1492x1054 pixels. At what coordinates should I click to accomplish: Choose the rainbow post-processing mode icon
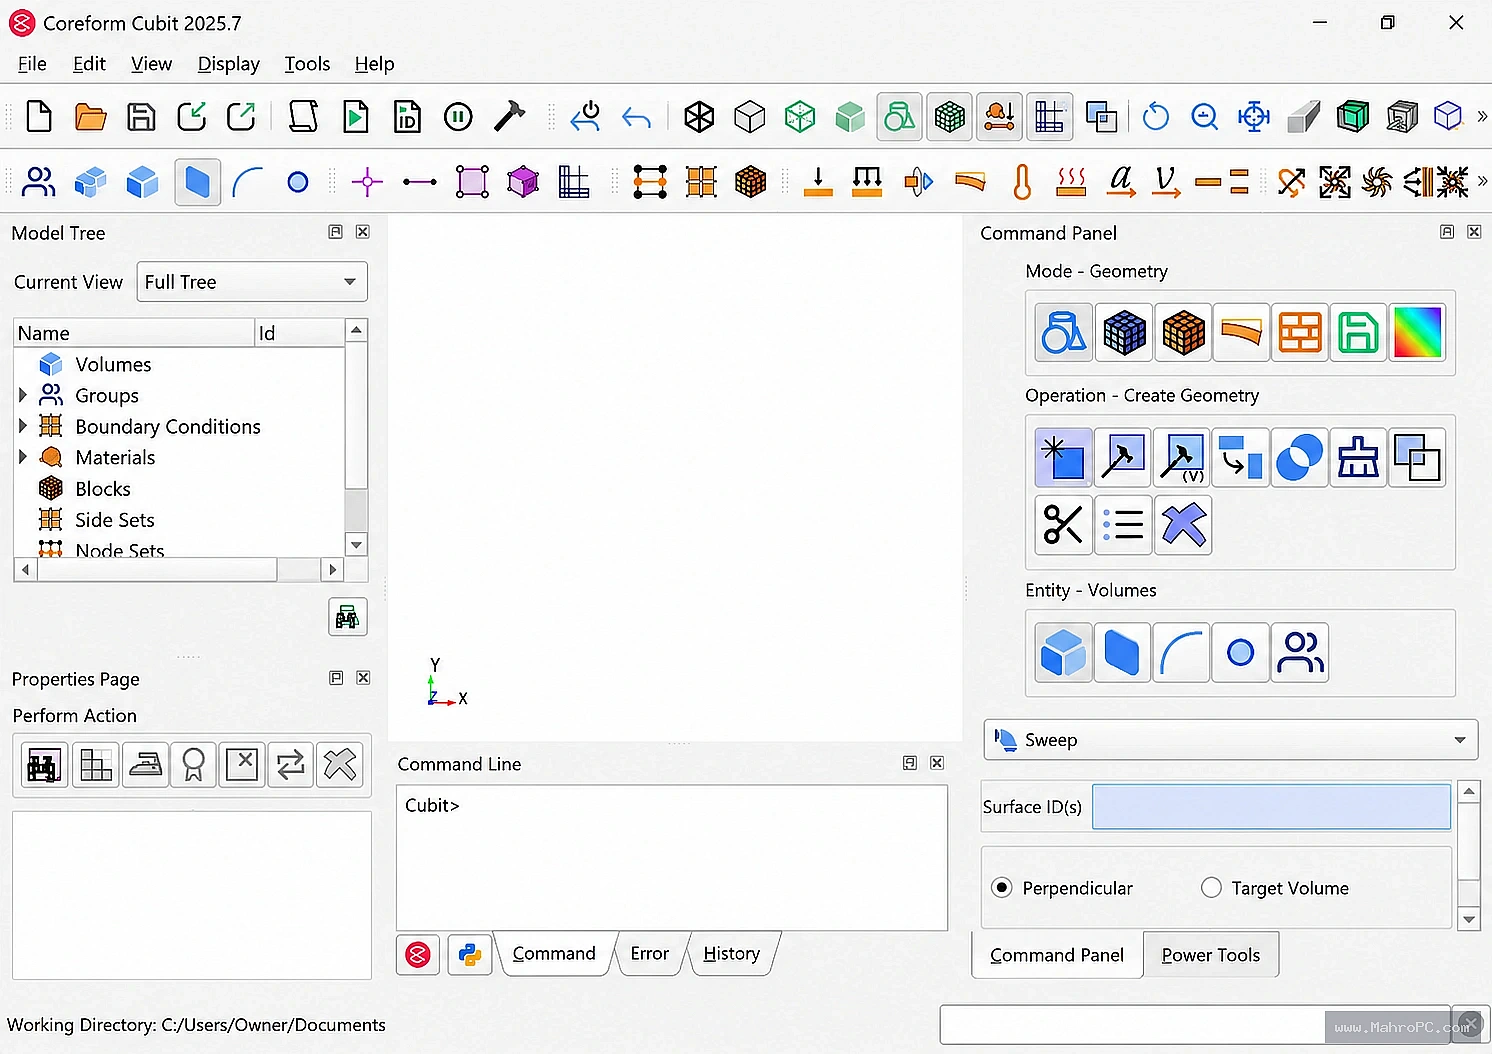click(x=1417, y=333)
